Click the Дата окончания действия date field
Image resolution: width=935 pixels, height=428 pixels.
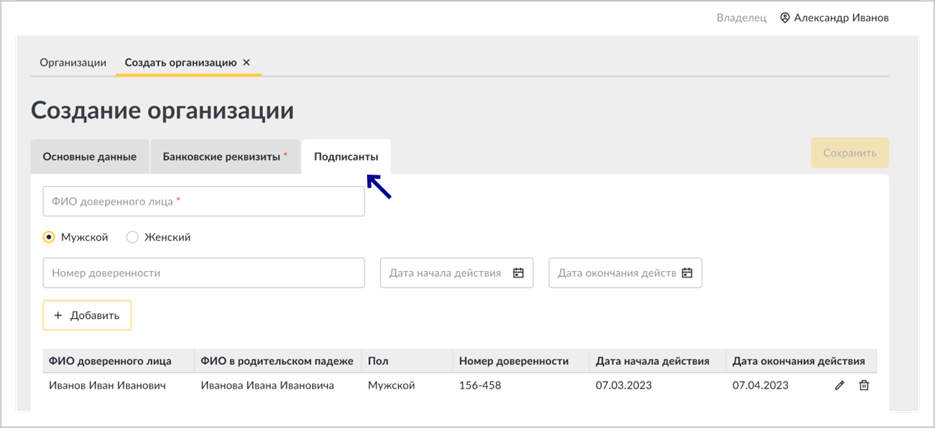pyautogui.click(x=625, y=273)
